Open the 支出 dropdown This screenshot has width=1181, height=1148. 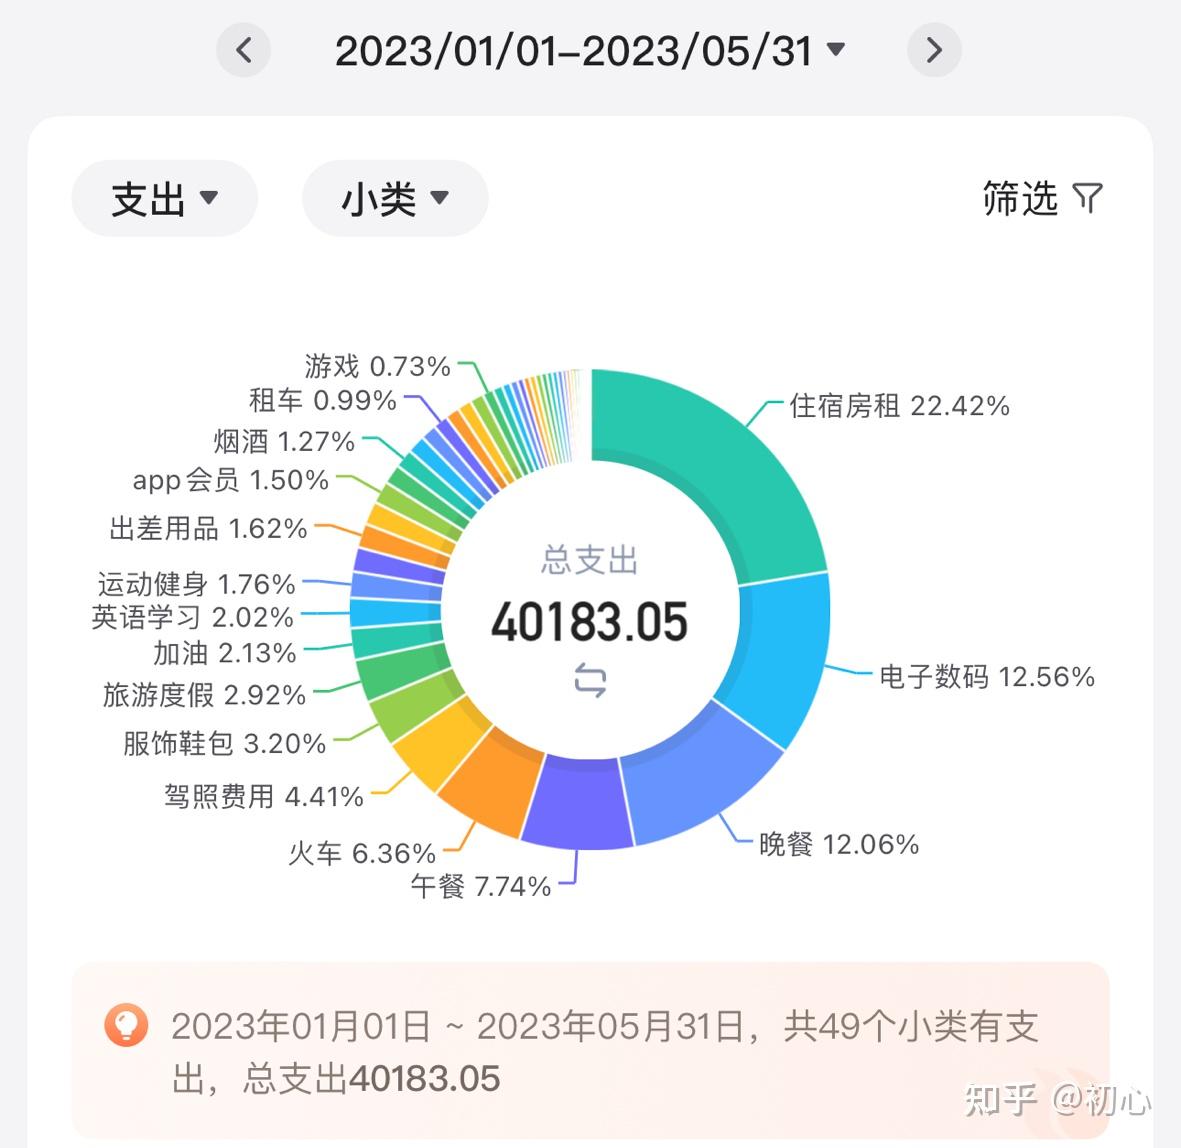163,198
